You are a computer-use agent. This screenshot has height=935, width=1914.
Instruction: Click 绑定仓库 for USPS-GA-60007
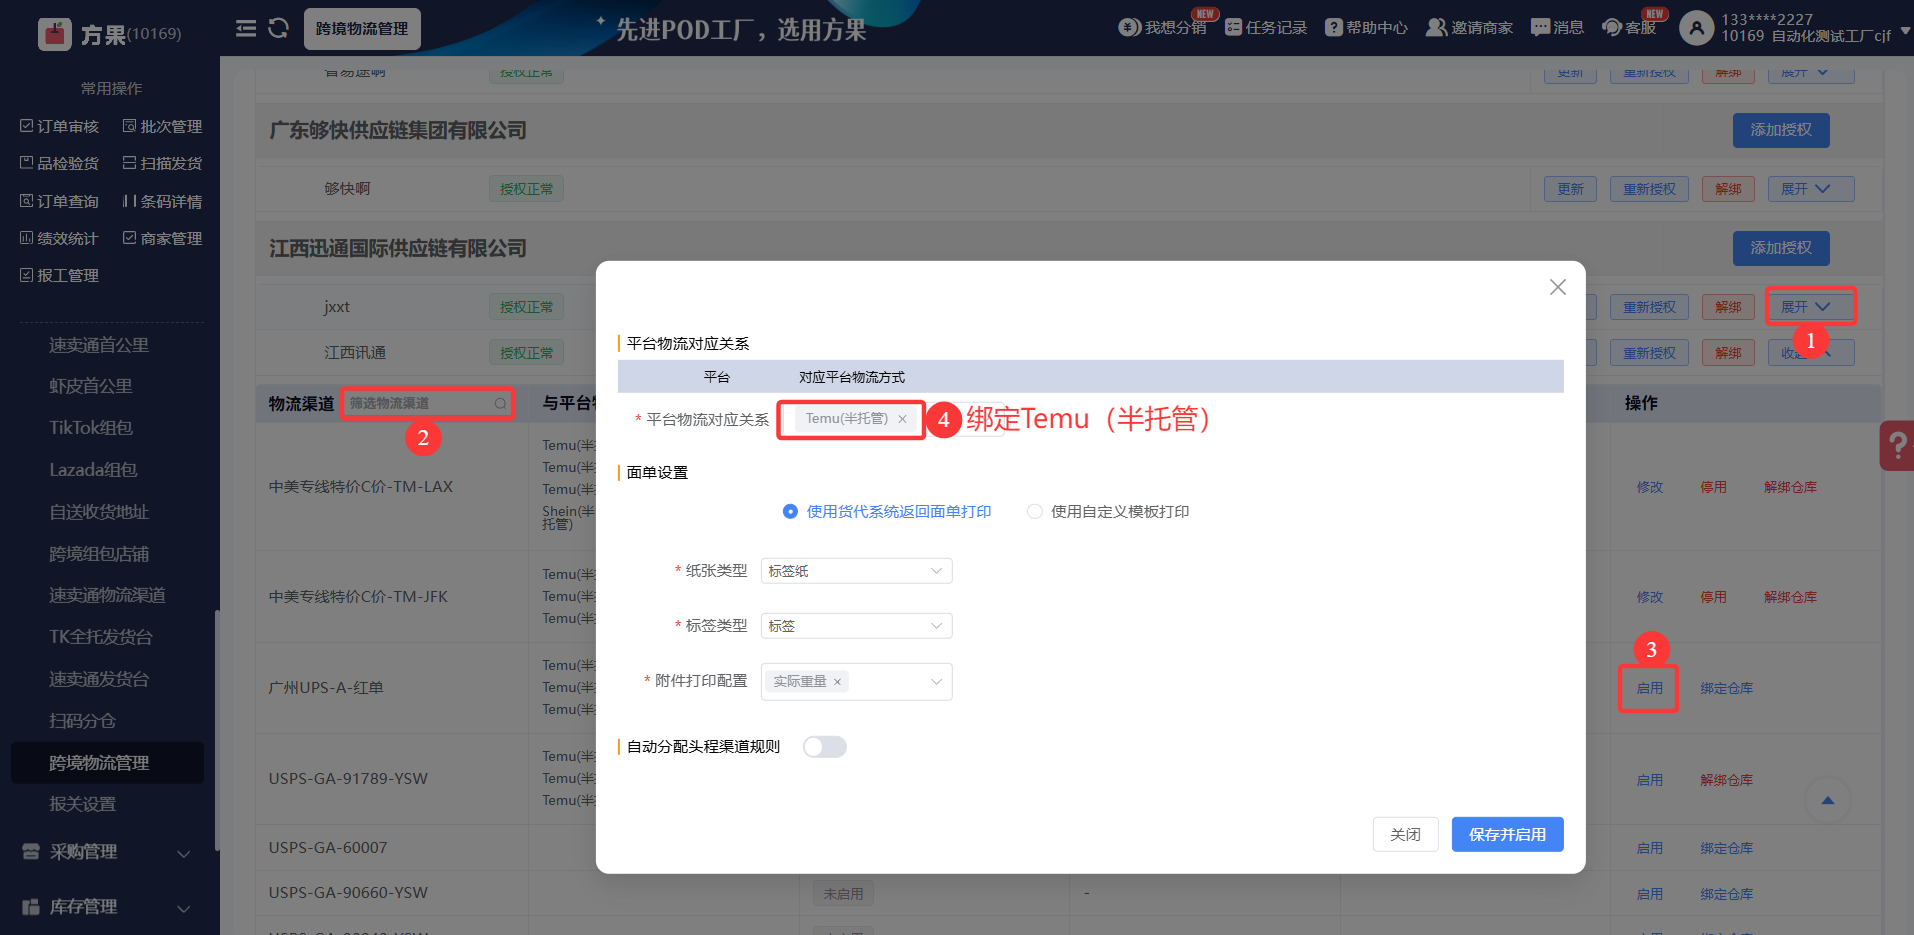(x=1727, y=848)
